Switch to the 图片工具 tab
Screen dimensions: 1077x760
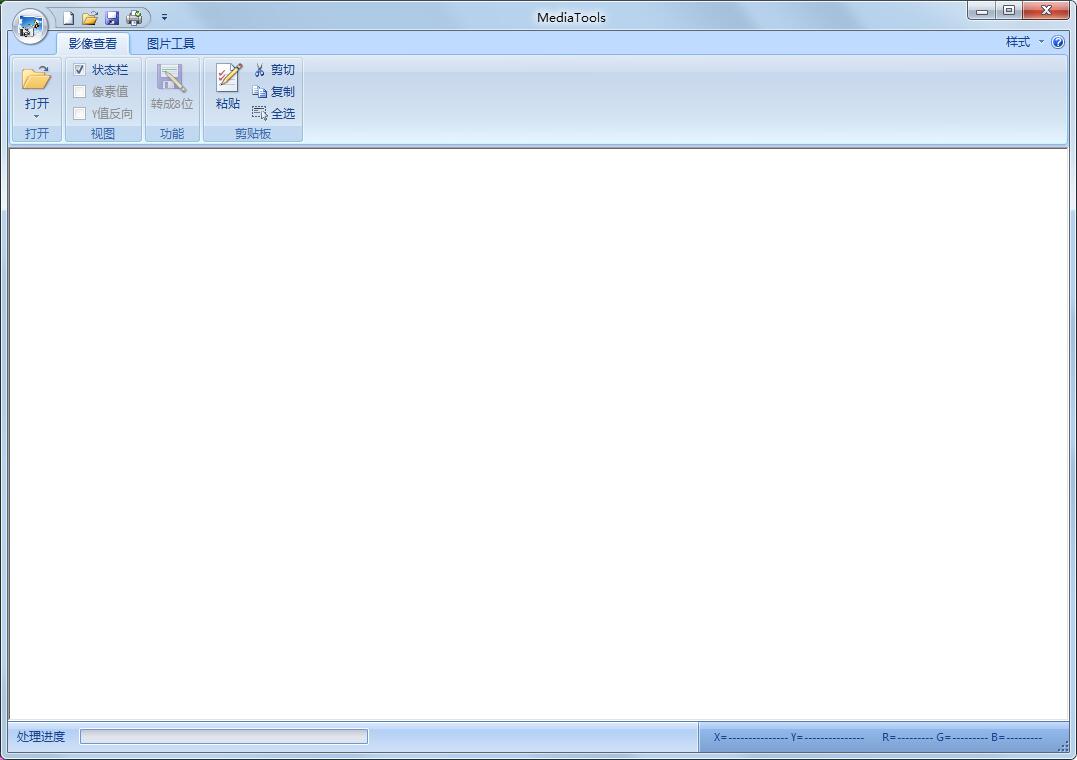(x=171, y=43)
